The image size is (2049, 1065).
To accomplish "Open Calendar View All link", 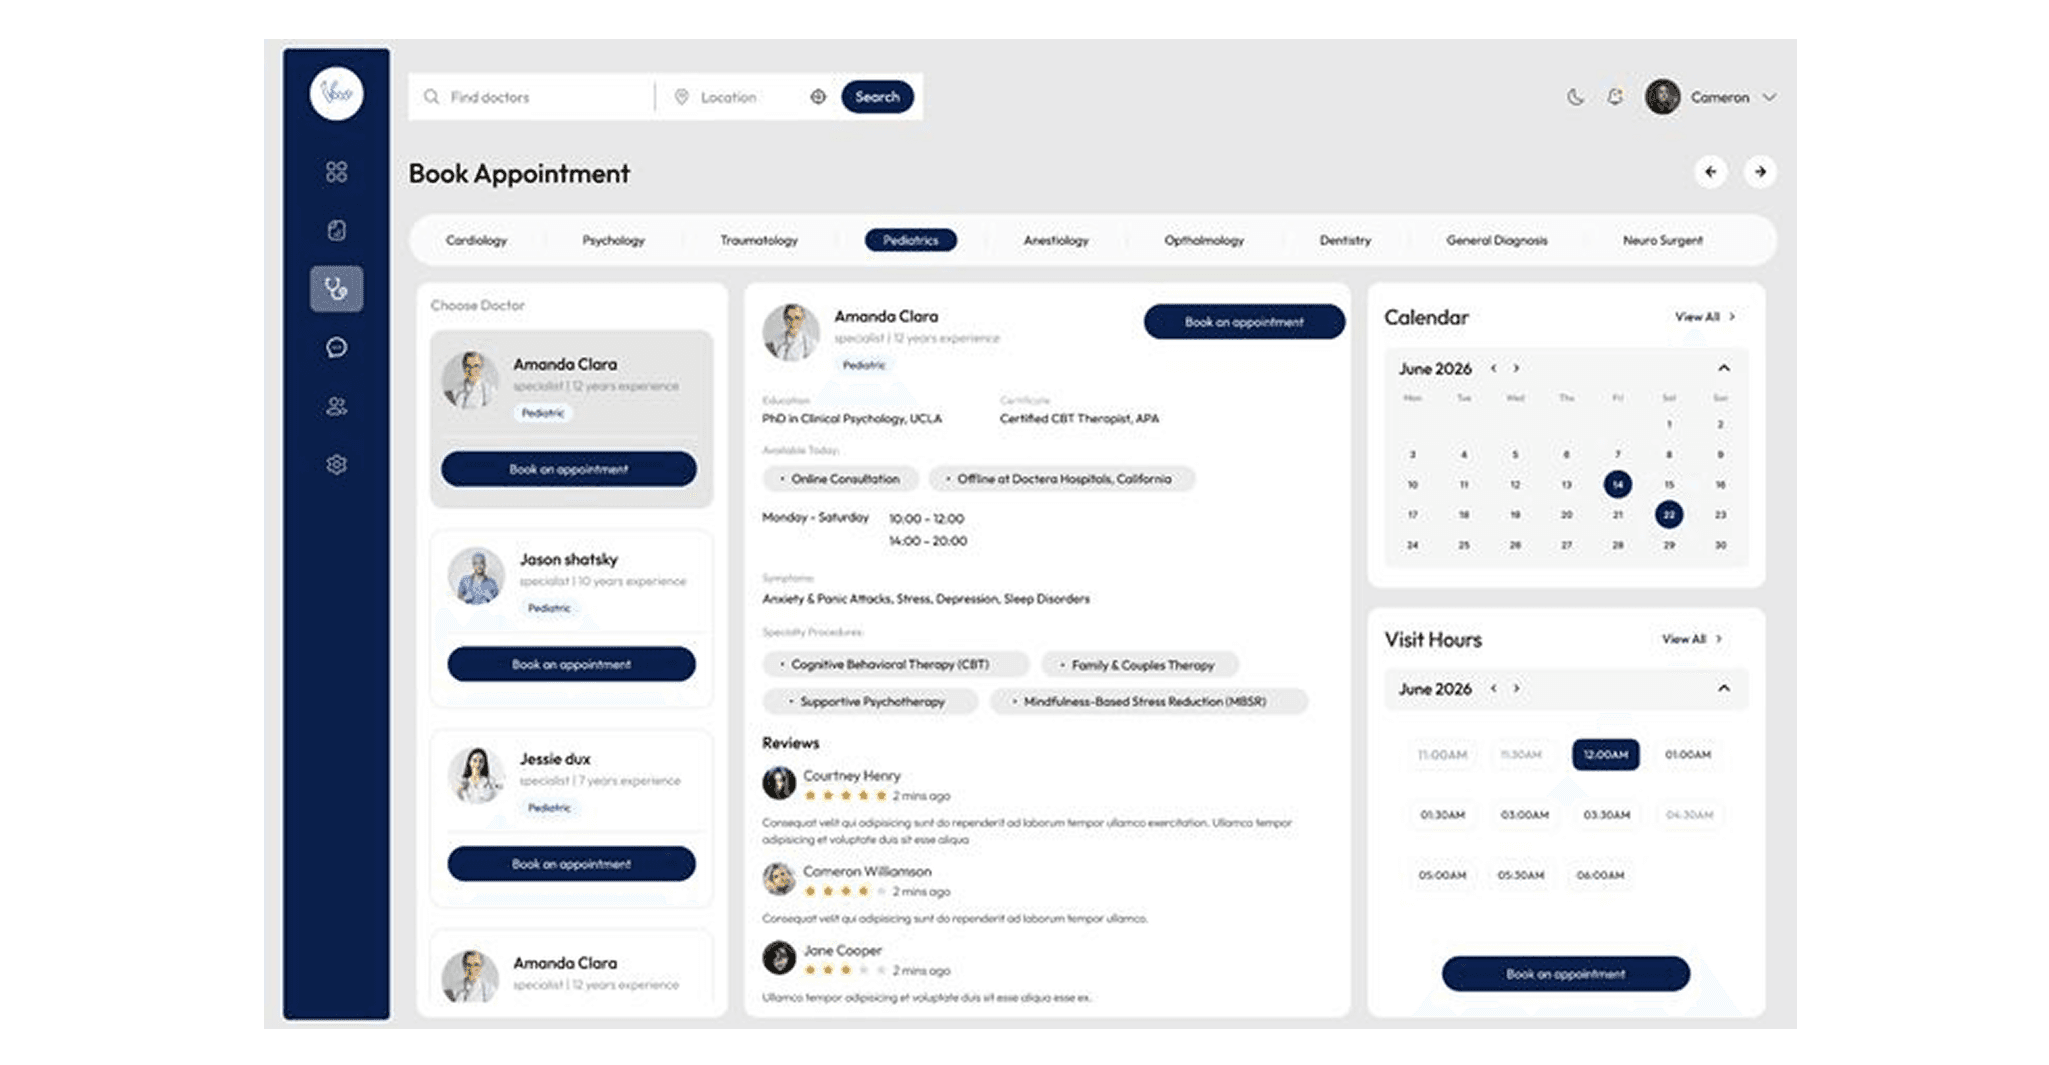I will pos(1704,317).
